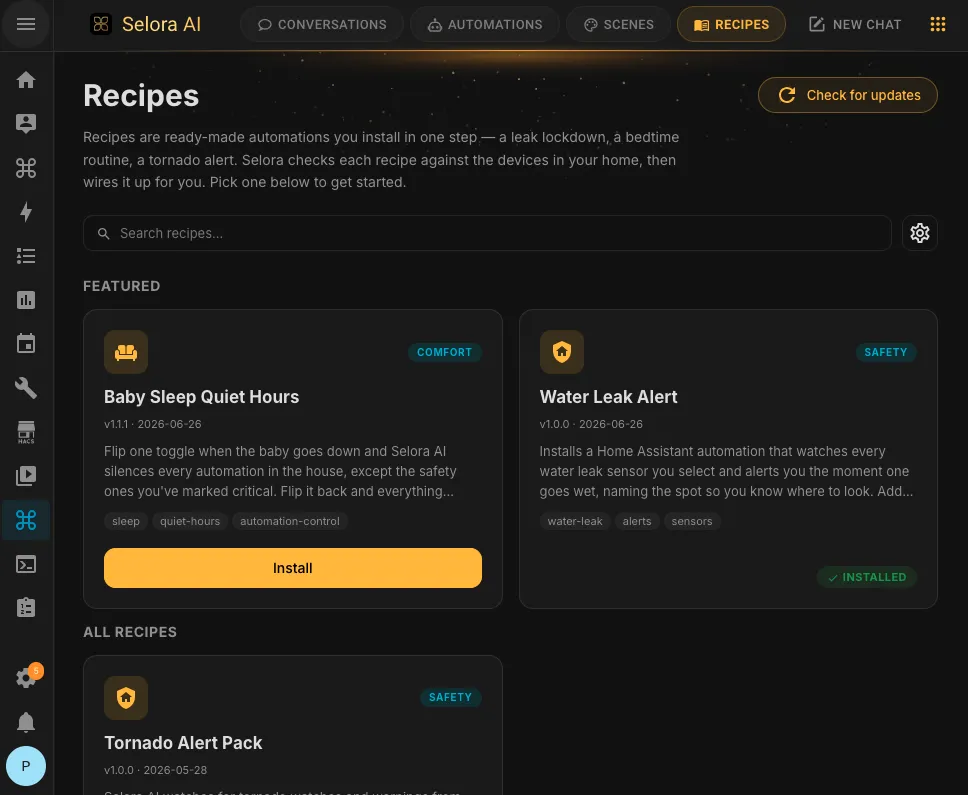Click the COMFORT category badge

pyautogui.click(x=444, y=352)
